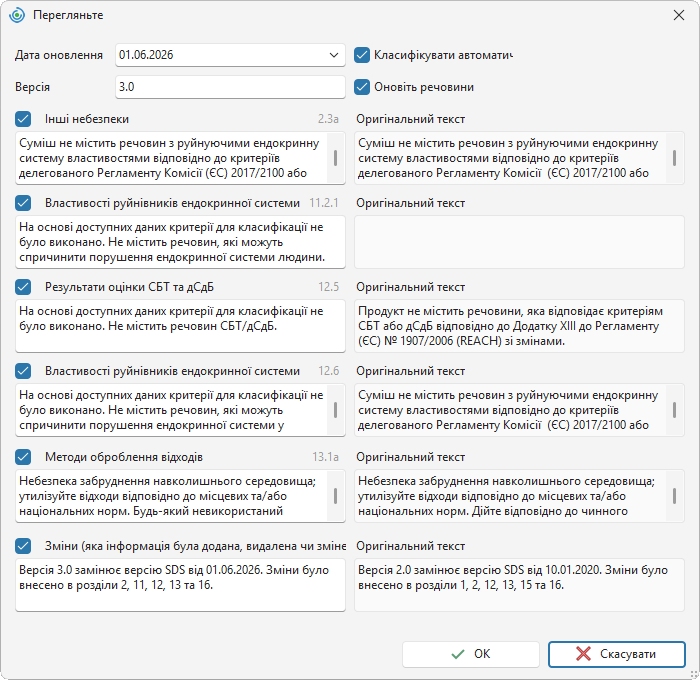Image resolution: width=700 pixels, height=680 pixels.
Task: Click the app logo icon in title bar
Action: click(17, 15)
